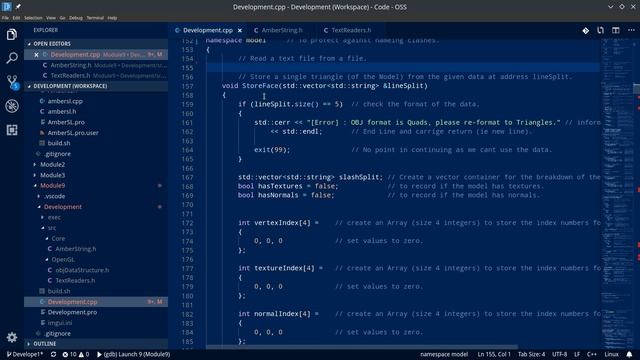Open ambersl.h in the file tree
640x360 pixels.
tap(96, 111)
